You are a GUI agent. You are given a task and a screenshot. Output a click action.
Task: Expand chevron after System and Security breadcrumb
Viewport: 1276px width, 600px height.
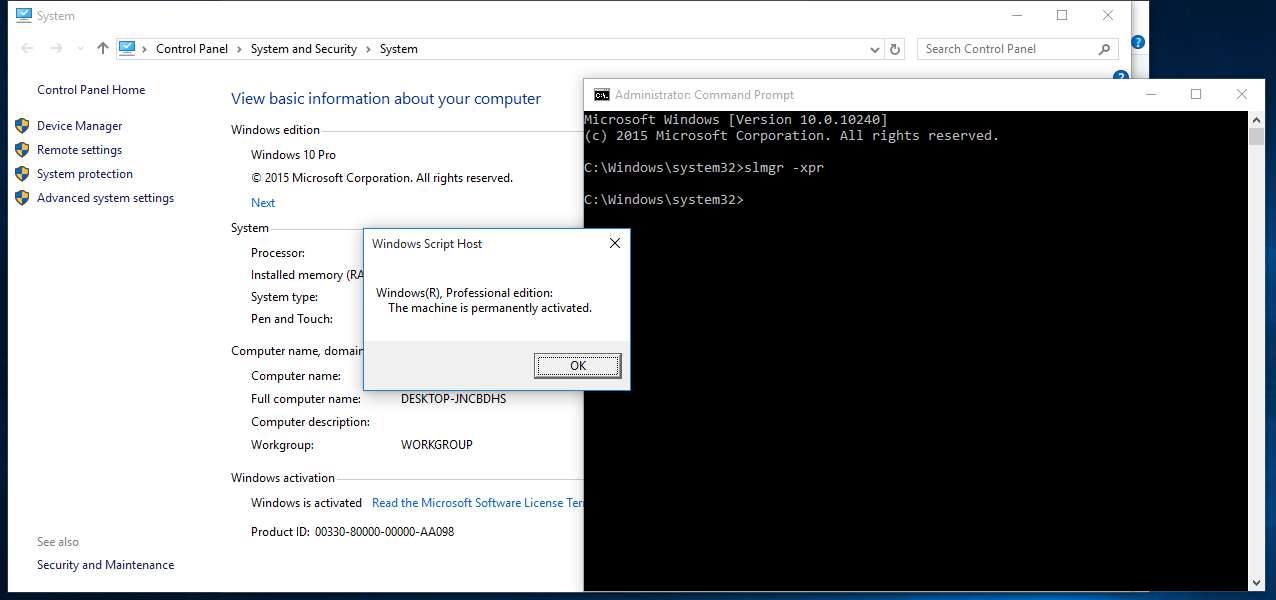(x=368, y=49)
